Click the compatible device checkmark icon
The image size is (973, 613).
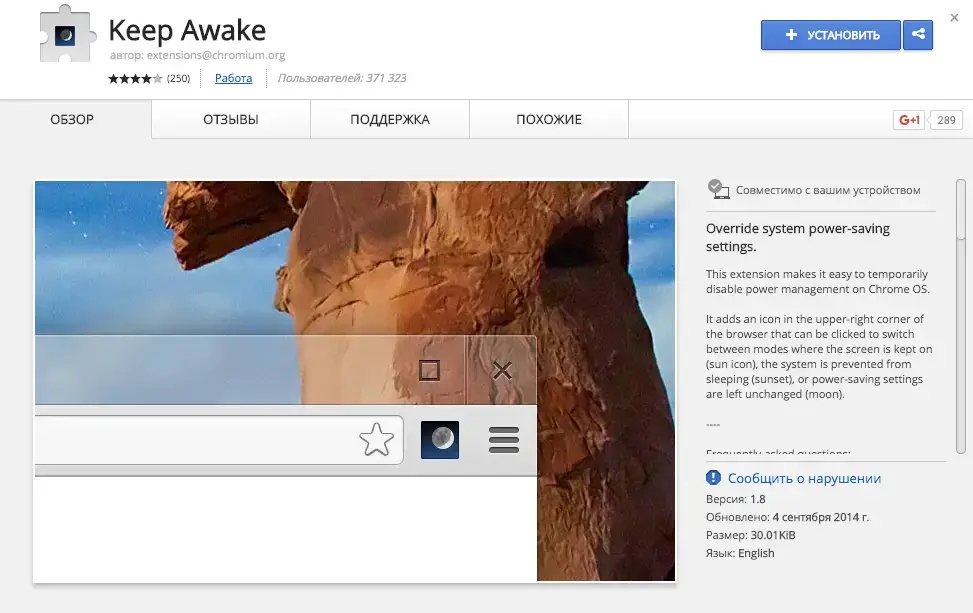pos(716,189)
